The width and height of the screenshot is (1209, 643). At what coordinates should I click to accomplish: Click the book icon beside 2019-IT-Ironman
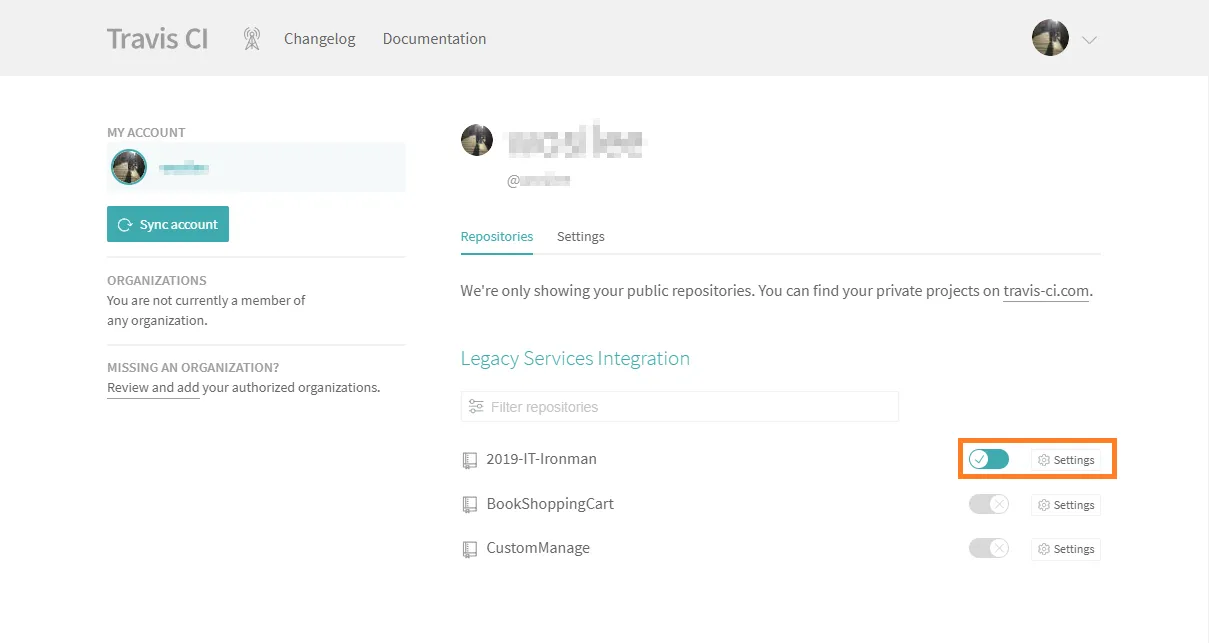tap(470, 460)
